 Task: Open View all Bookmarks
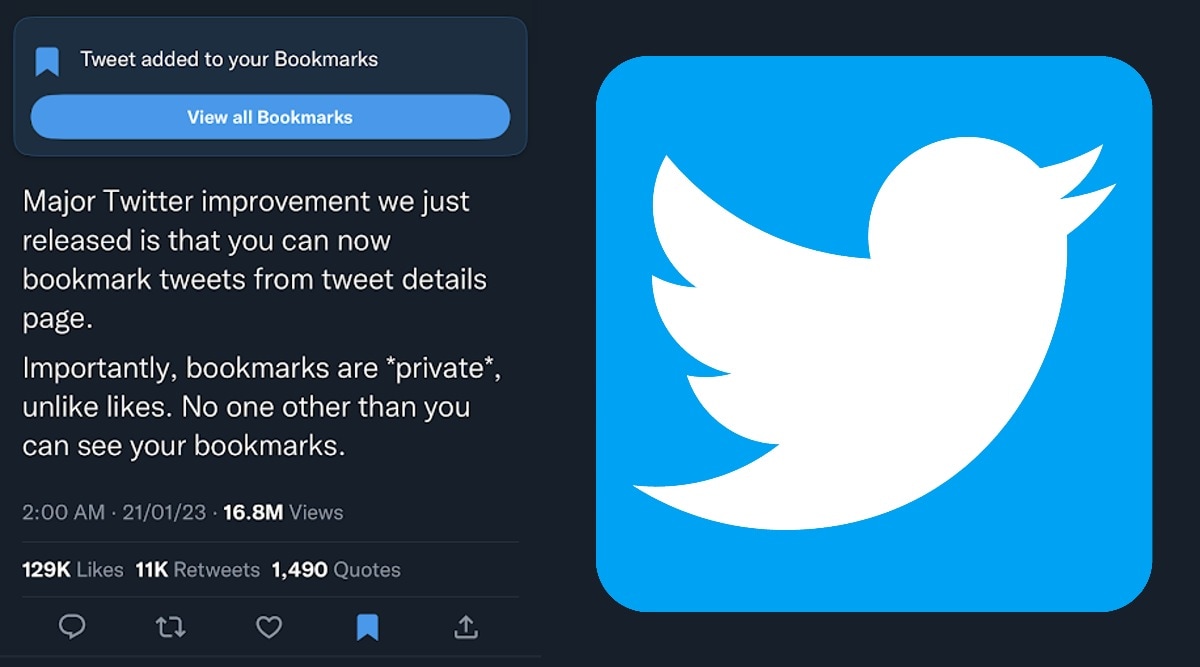pos(270,117)
